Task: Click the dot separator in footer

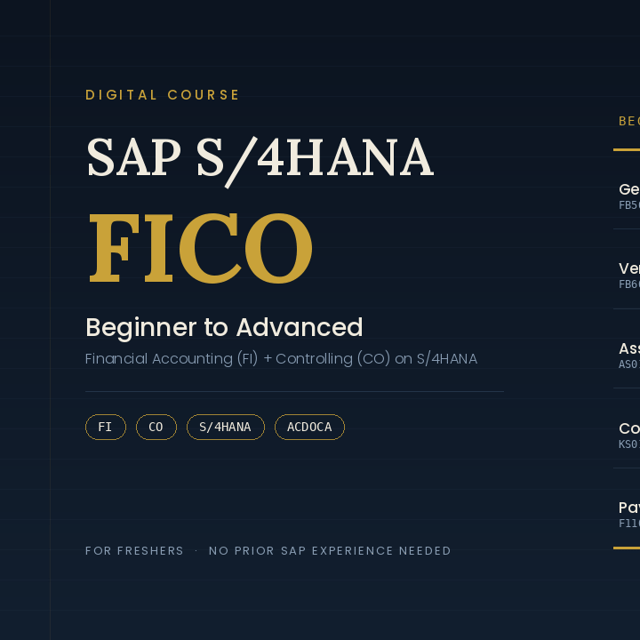Action: click(196, 551)
